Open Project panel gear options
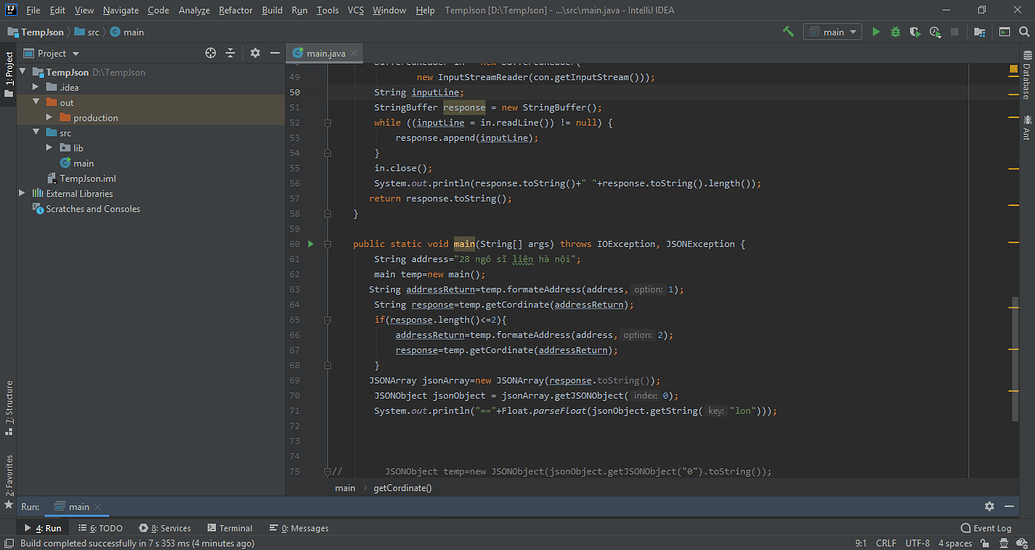This screenshot has height=550, width=1035. point(255,53)
